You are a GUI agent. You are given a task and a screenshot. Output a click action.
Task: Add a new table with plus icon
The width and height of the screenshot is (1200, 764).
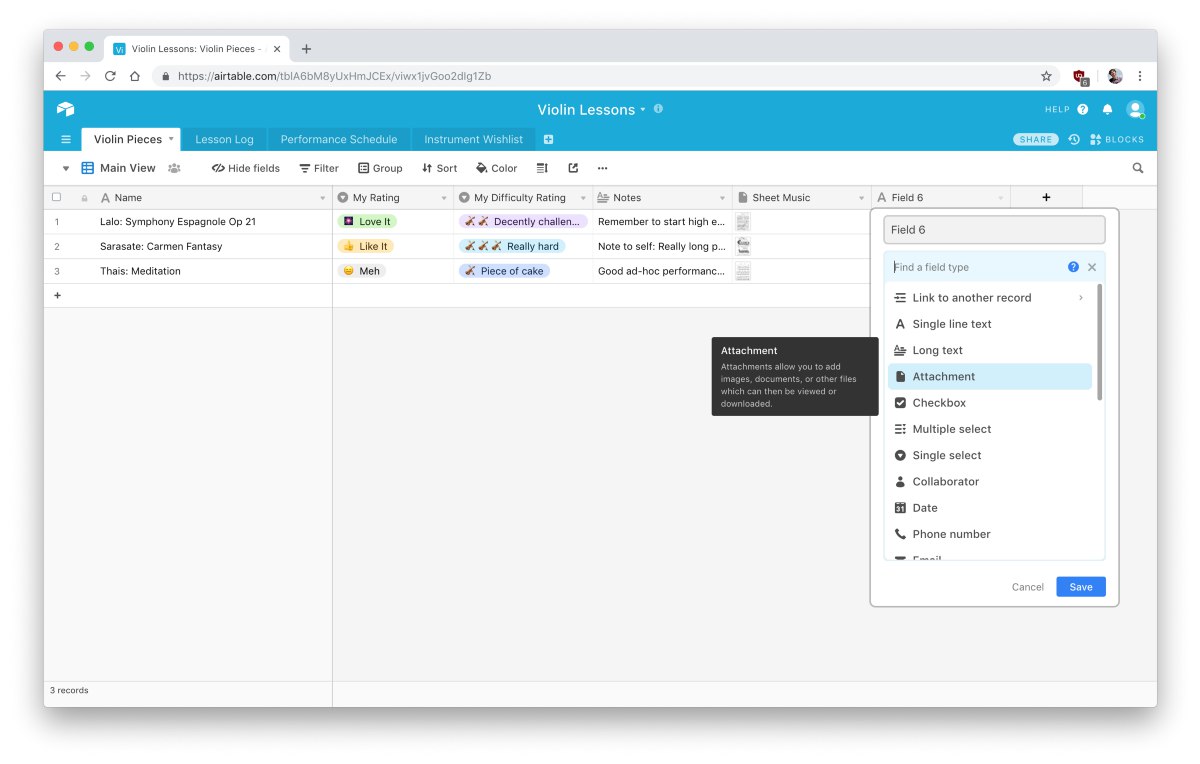tap(548, 139)
